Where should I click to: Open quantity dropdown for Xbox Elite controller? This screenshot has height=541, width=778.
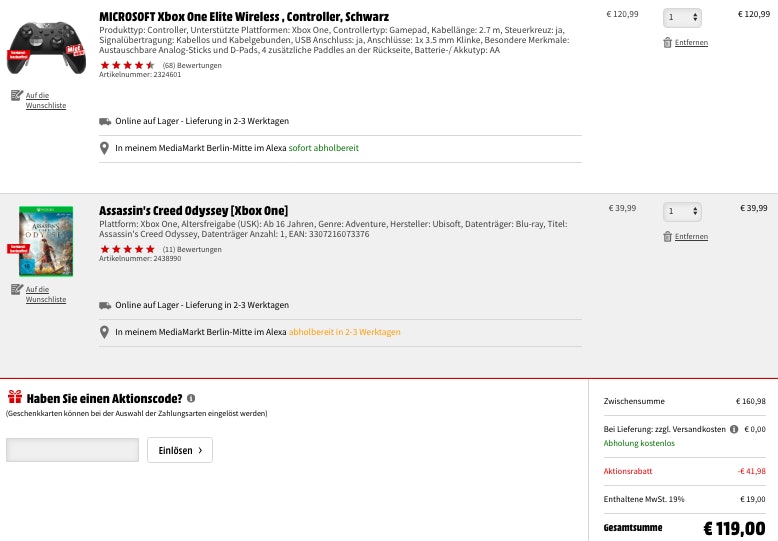(x=682, y=18)
